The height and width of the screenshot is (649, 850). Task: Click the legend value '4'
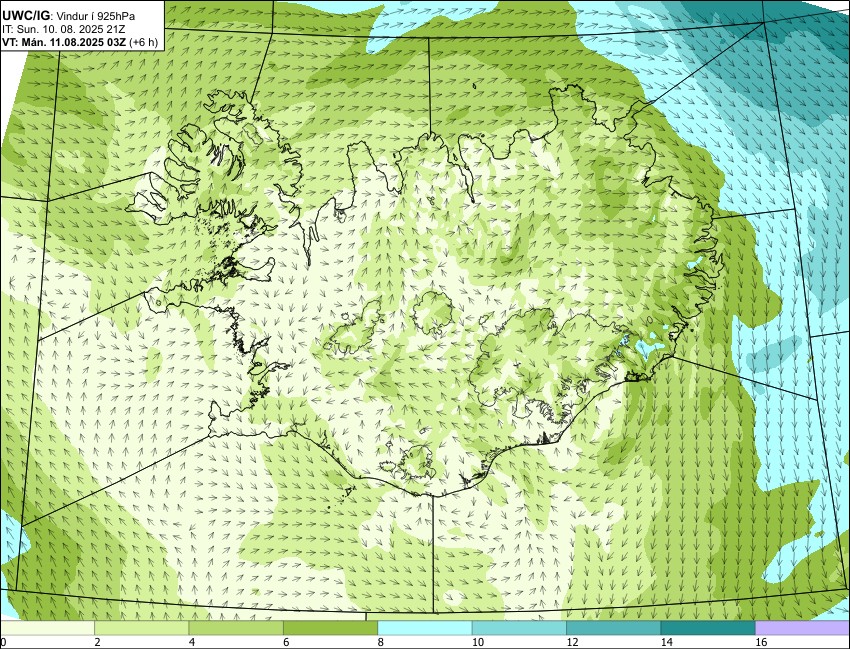(191, 642)
